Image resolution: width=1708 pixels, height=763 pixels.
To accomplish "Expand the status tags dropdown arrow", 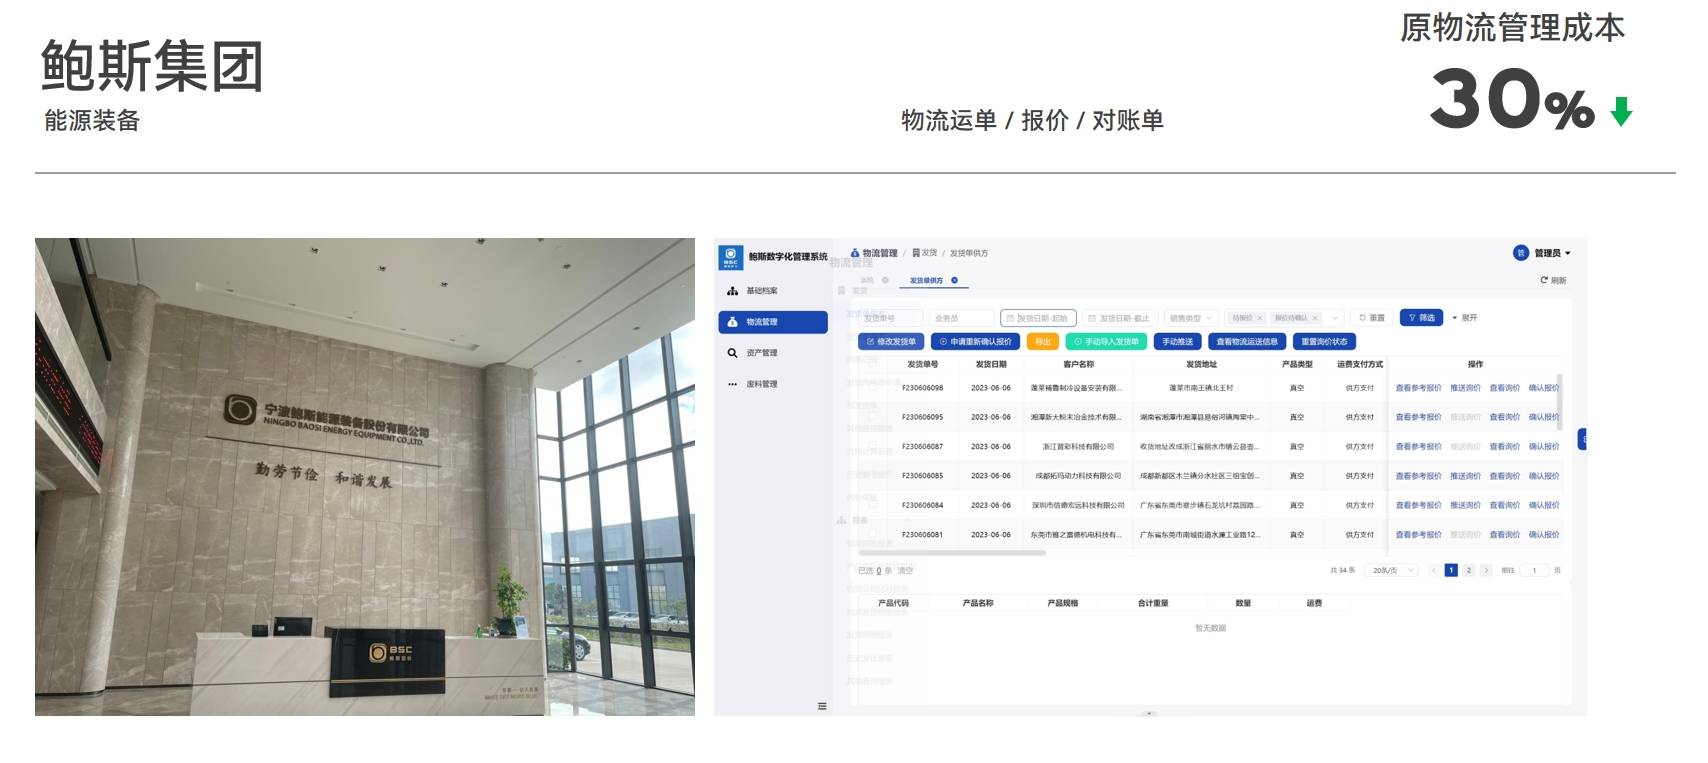I will tap(1336, 318).
